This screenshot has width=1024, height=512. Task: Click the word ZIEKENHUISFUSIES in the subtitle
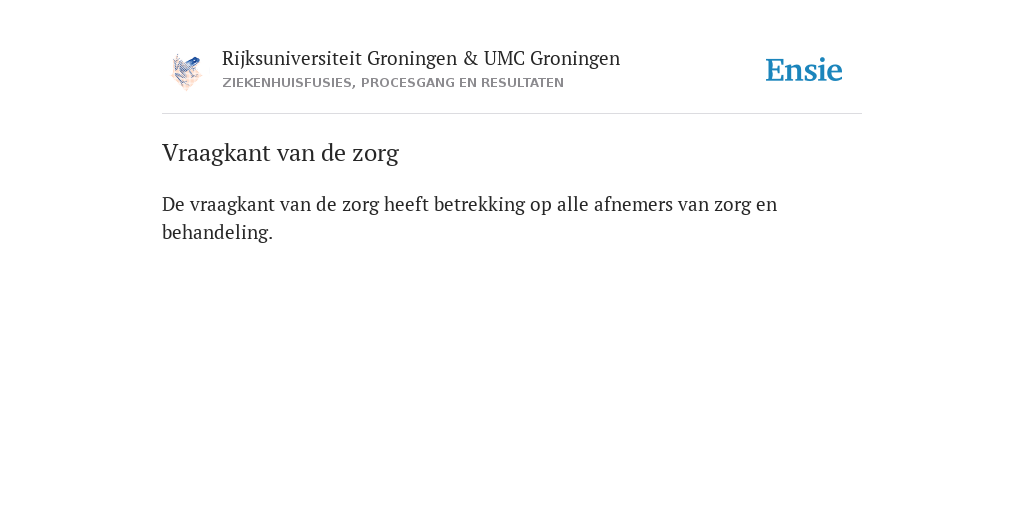[287, 83]
